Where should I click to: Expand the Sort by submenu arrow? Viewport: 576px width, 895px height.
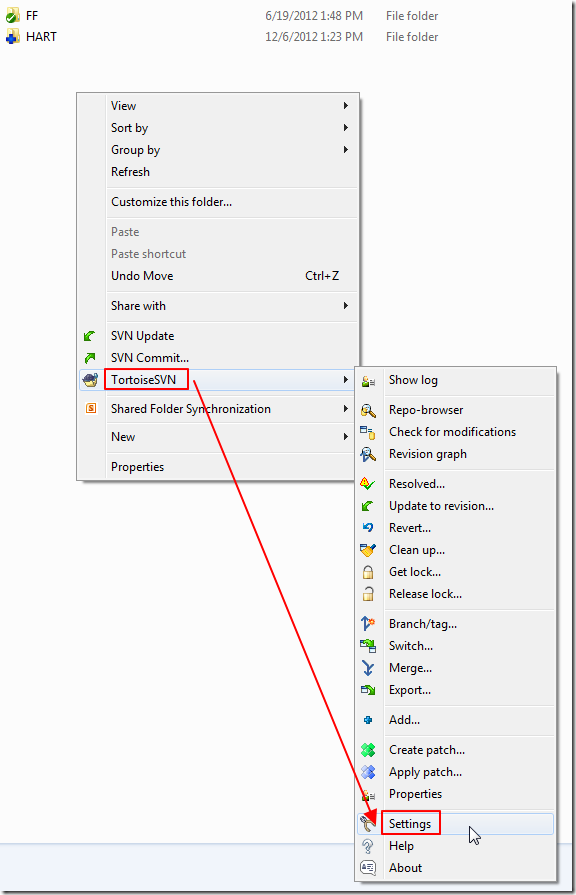(346, 128)
